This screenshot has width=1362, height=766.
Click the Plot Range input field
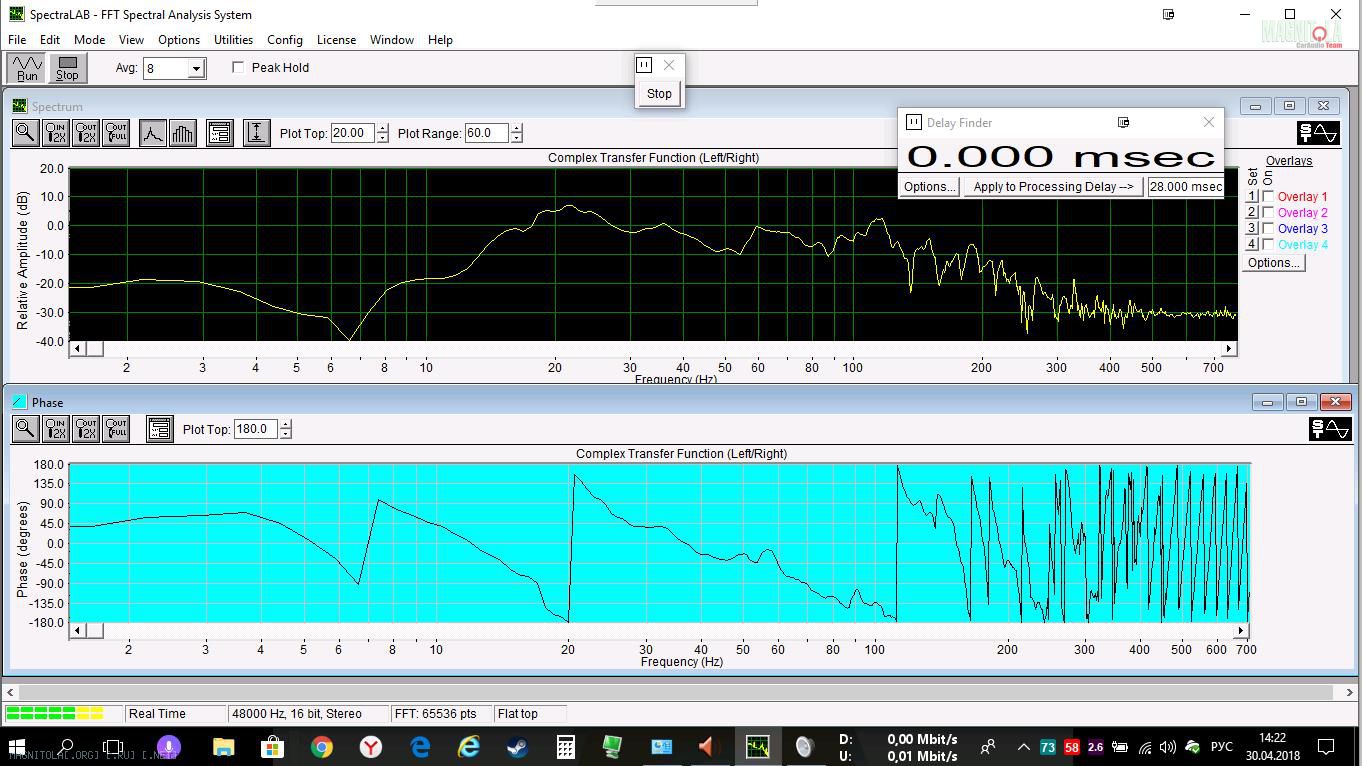click(x=486, y=133)
